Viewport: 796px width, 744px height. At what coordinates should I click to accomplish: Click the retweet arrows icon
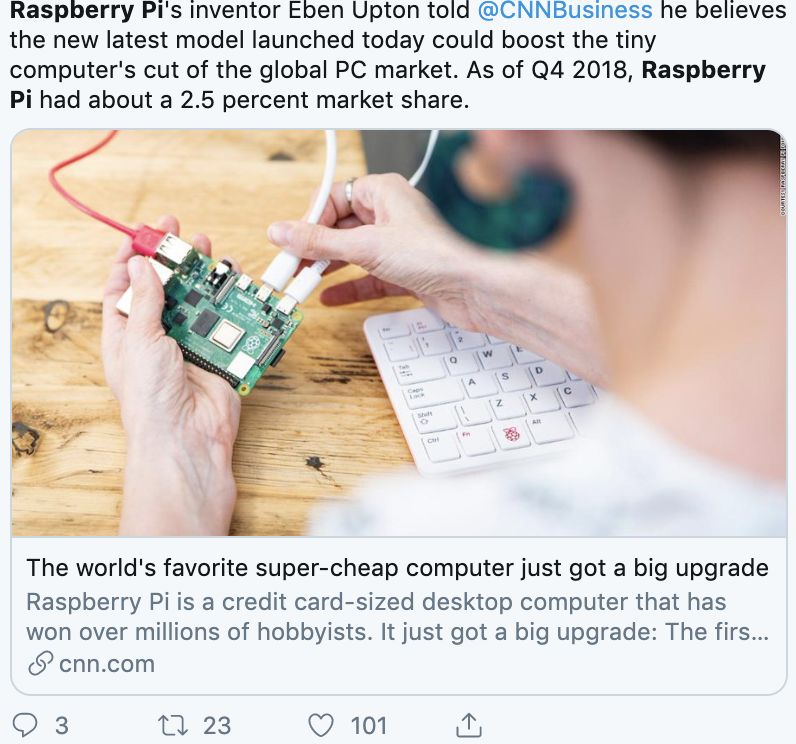(173, 724)
